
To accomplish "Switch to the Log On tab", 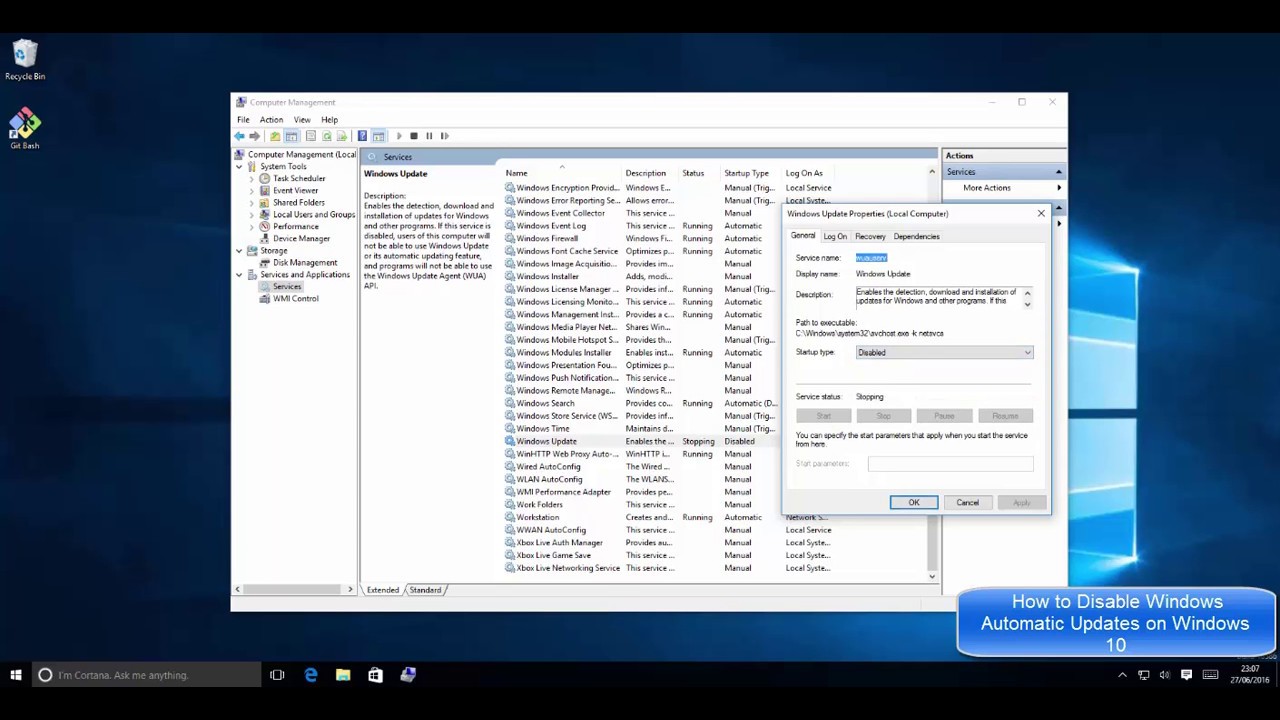I will 835,237.
